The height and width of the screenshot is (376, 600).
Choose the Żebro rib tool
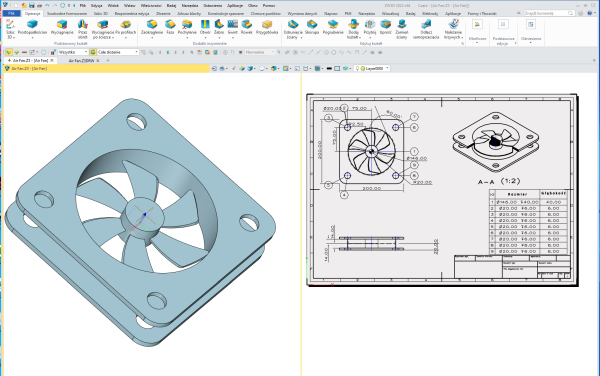coord(219,27)
